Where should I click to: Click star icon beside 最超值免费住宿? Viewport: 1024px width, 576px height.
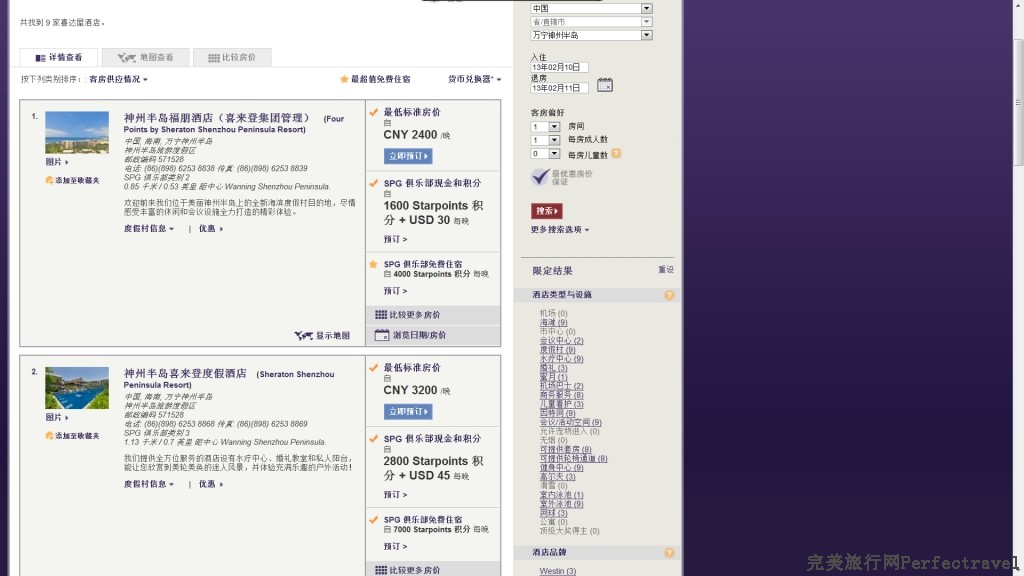pos(344,79)
